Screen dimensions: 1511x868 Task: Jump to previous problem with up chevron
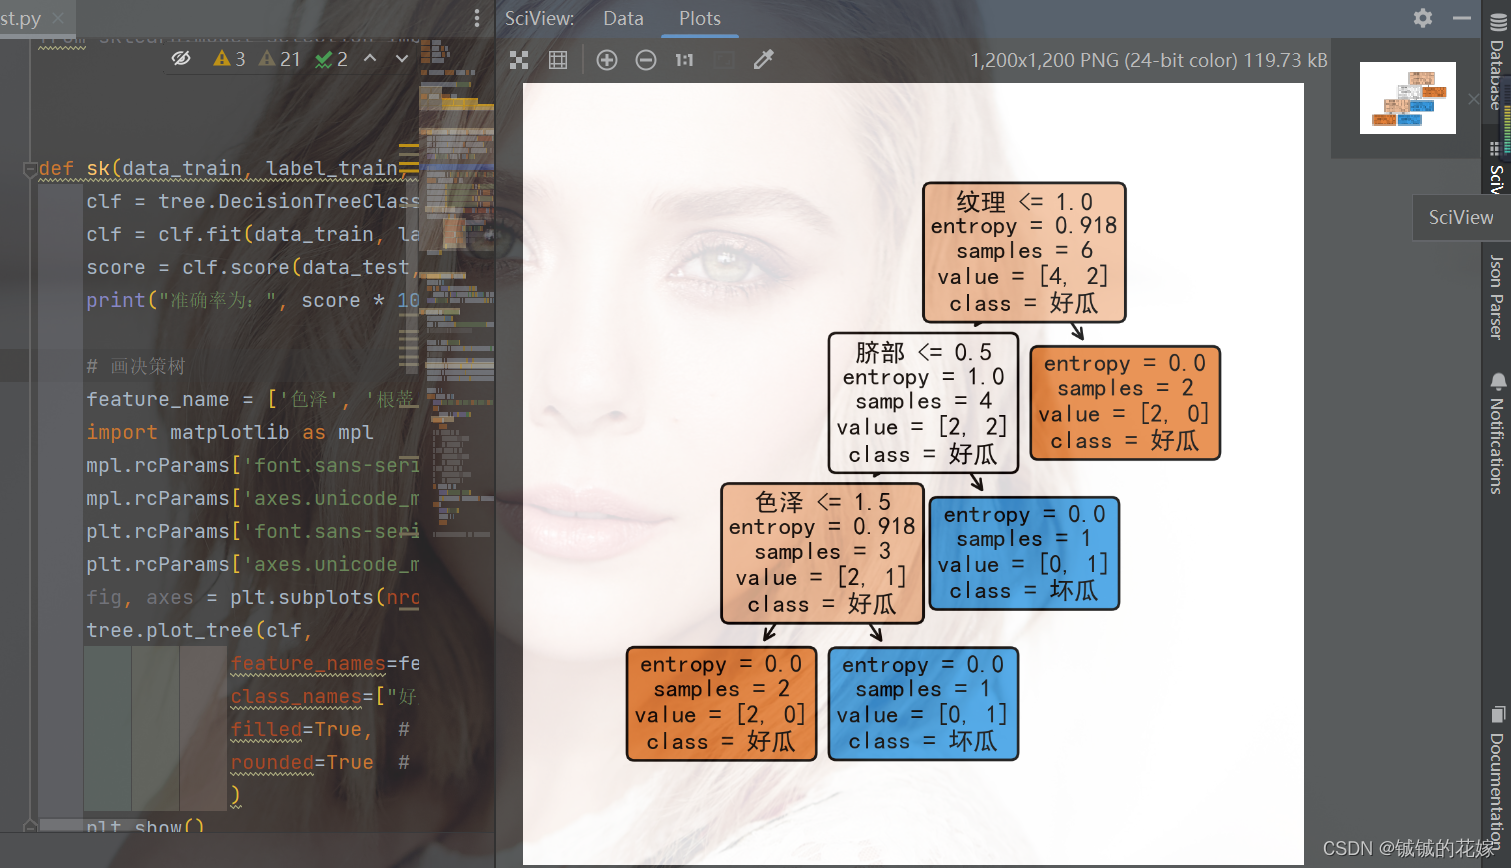point(371,58)
